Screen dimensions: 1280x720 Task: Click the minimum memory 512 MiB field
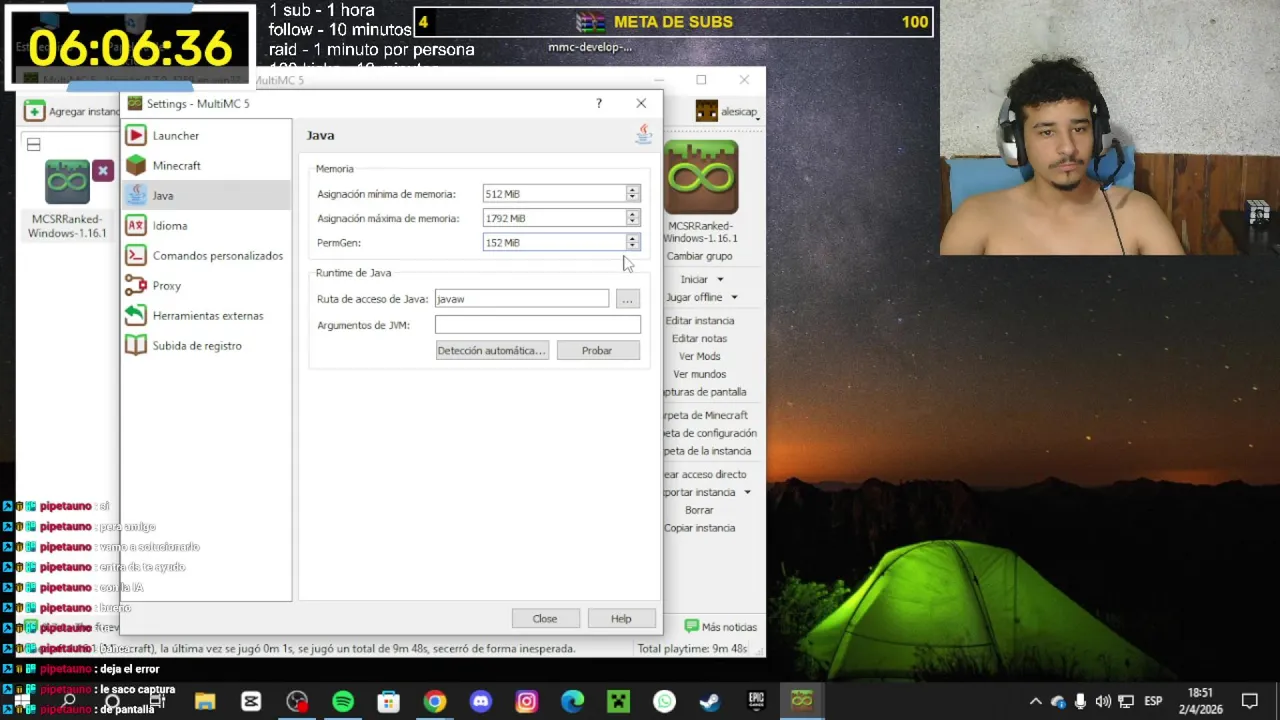click(x=554, y=194)
